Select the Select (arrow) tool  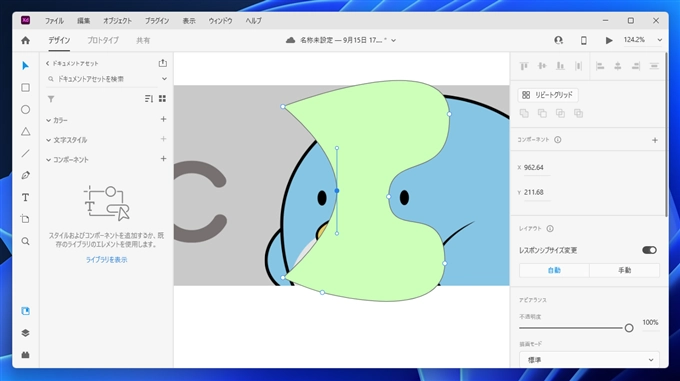pos(25,66)
